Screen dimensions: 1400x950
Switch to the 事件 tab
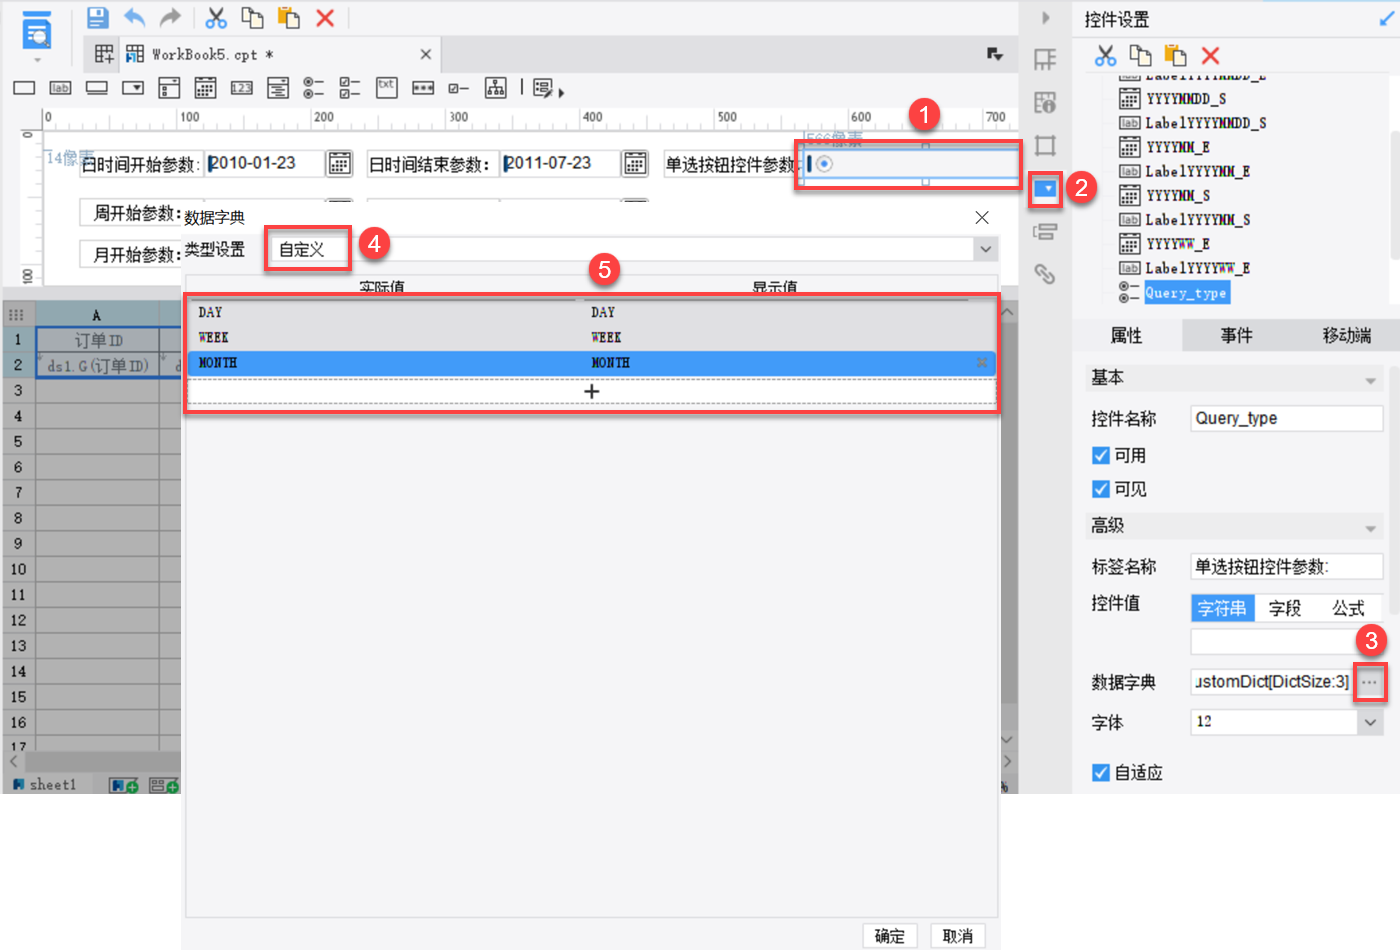[x=1236, y=336]
